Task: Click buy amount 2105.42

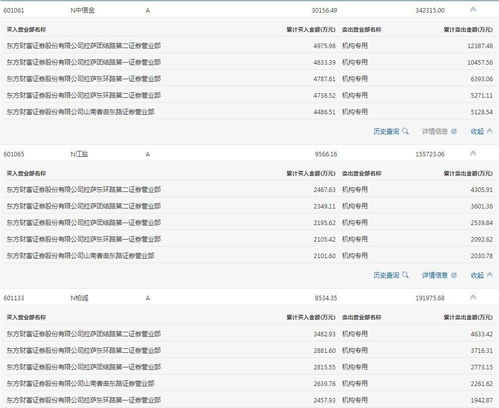Action: tap(324, 239)
